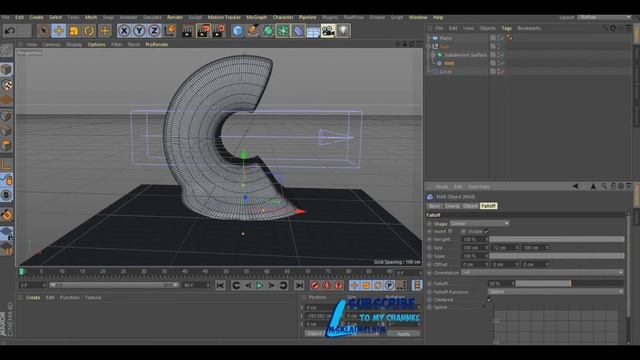Image resolution: width=640 pixels, height=360 pixels.
Task: Toggle X axis lock
Action: click(x=124, y=31)
